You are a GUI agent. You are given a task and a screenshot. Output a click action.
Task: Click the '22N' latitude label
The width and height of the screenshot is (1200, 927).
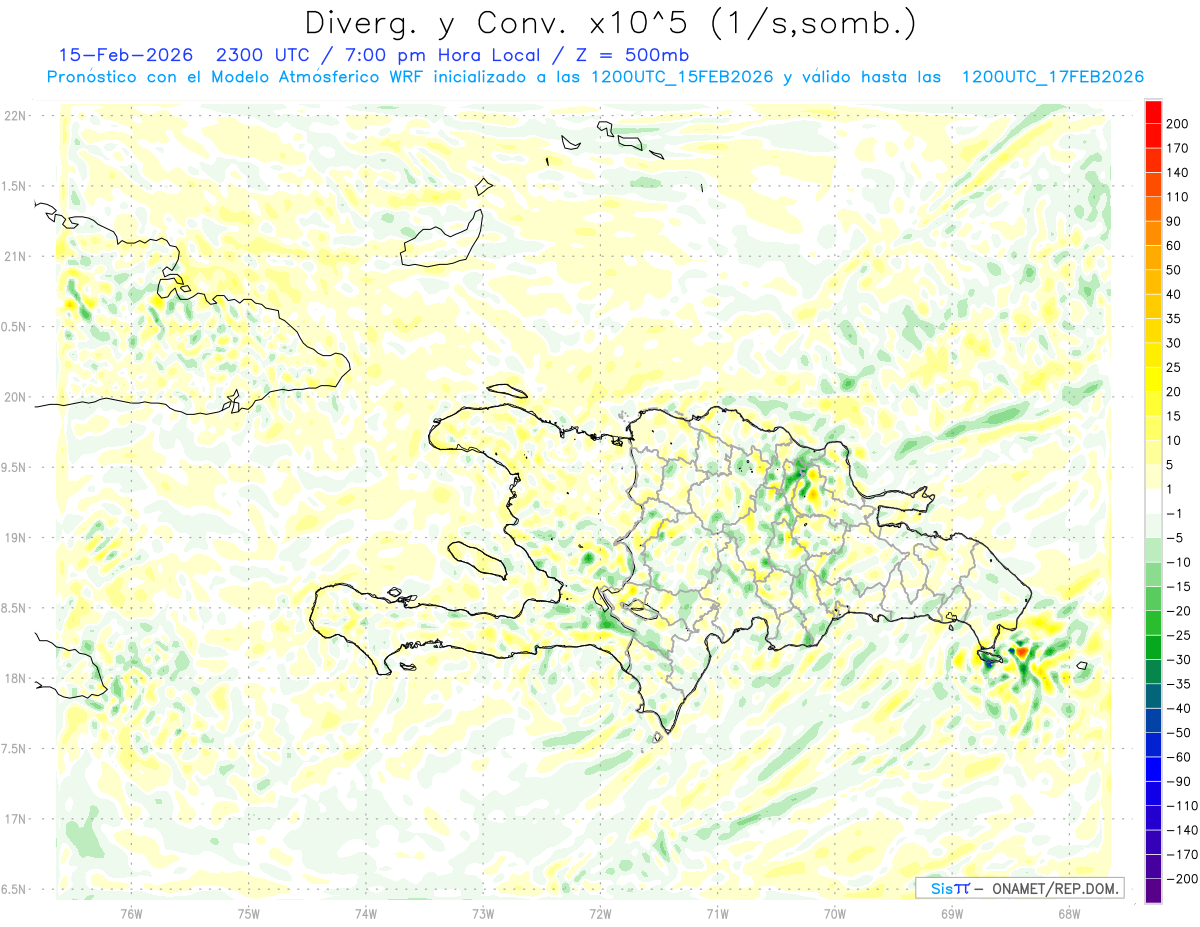click(x=15, y=116)
